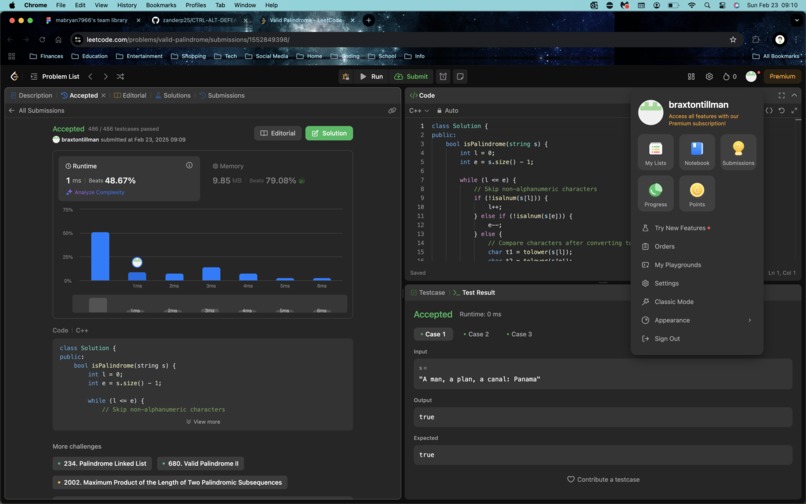Switch to the Solutions tab

click(x=173, y=95)
